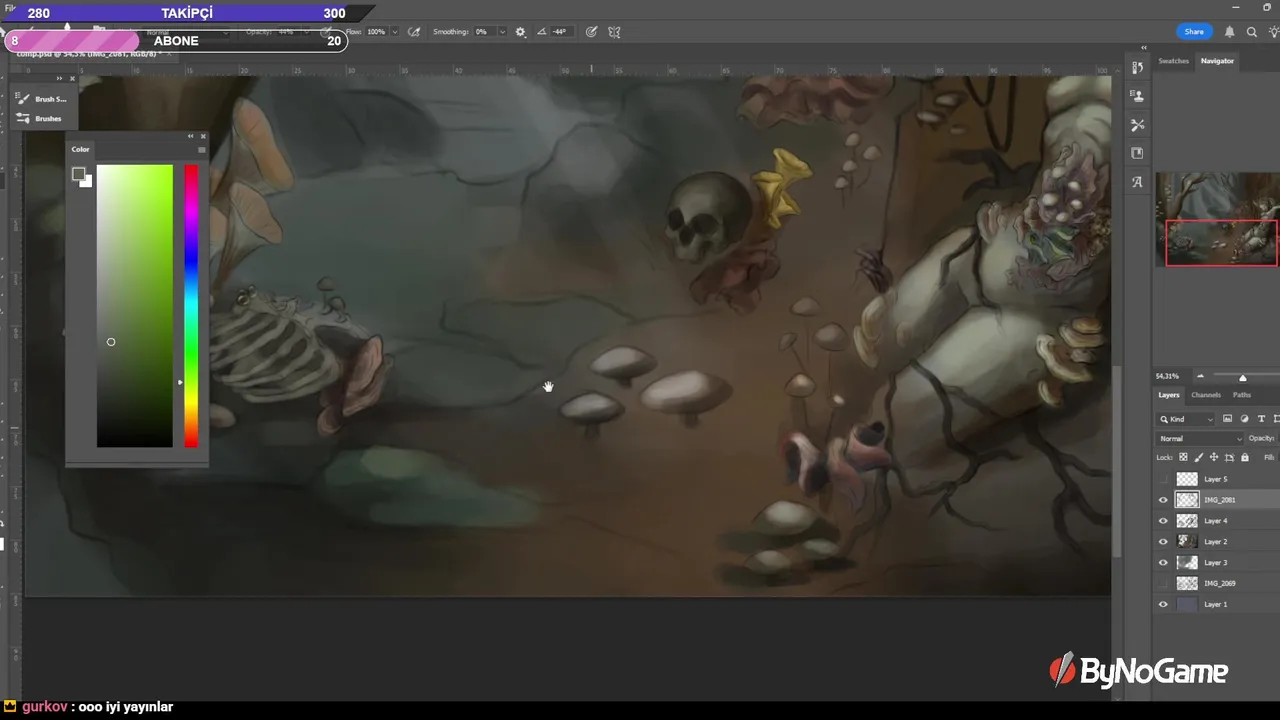Screen dimensions: 1280x720
Task: Lock transparent pixels
Action: coord(1183,457)
